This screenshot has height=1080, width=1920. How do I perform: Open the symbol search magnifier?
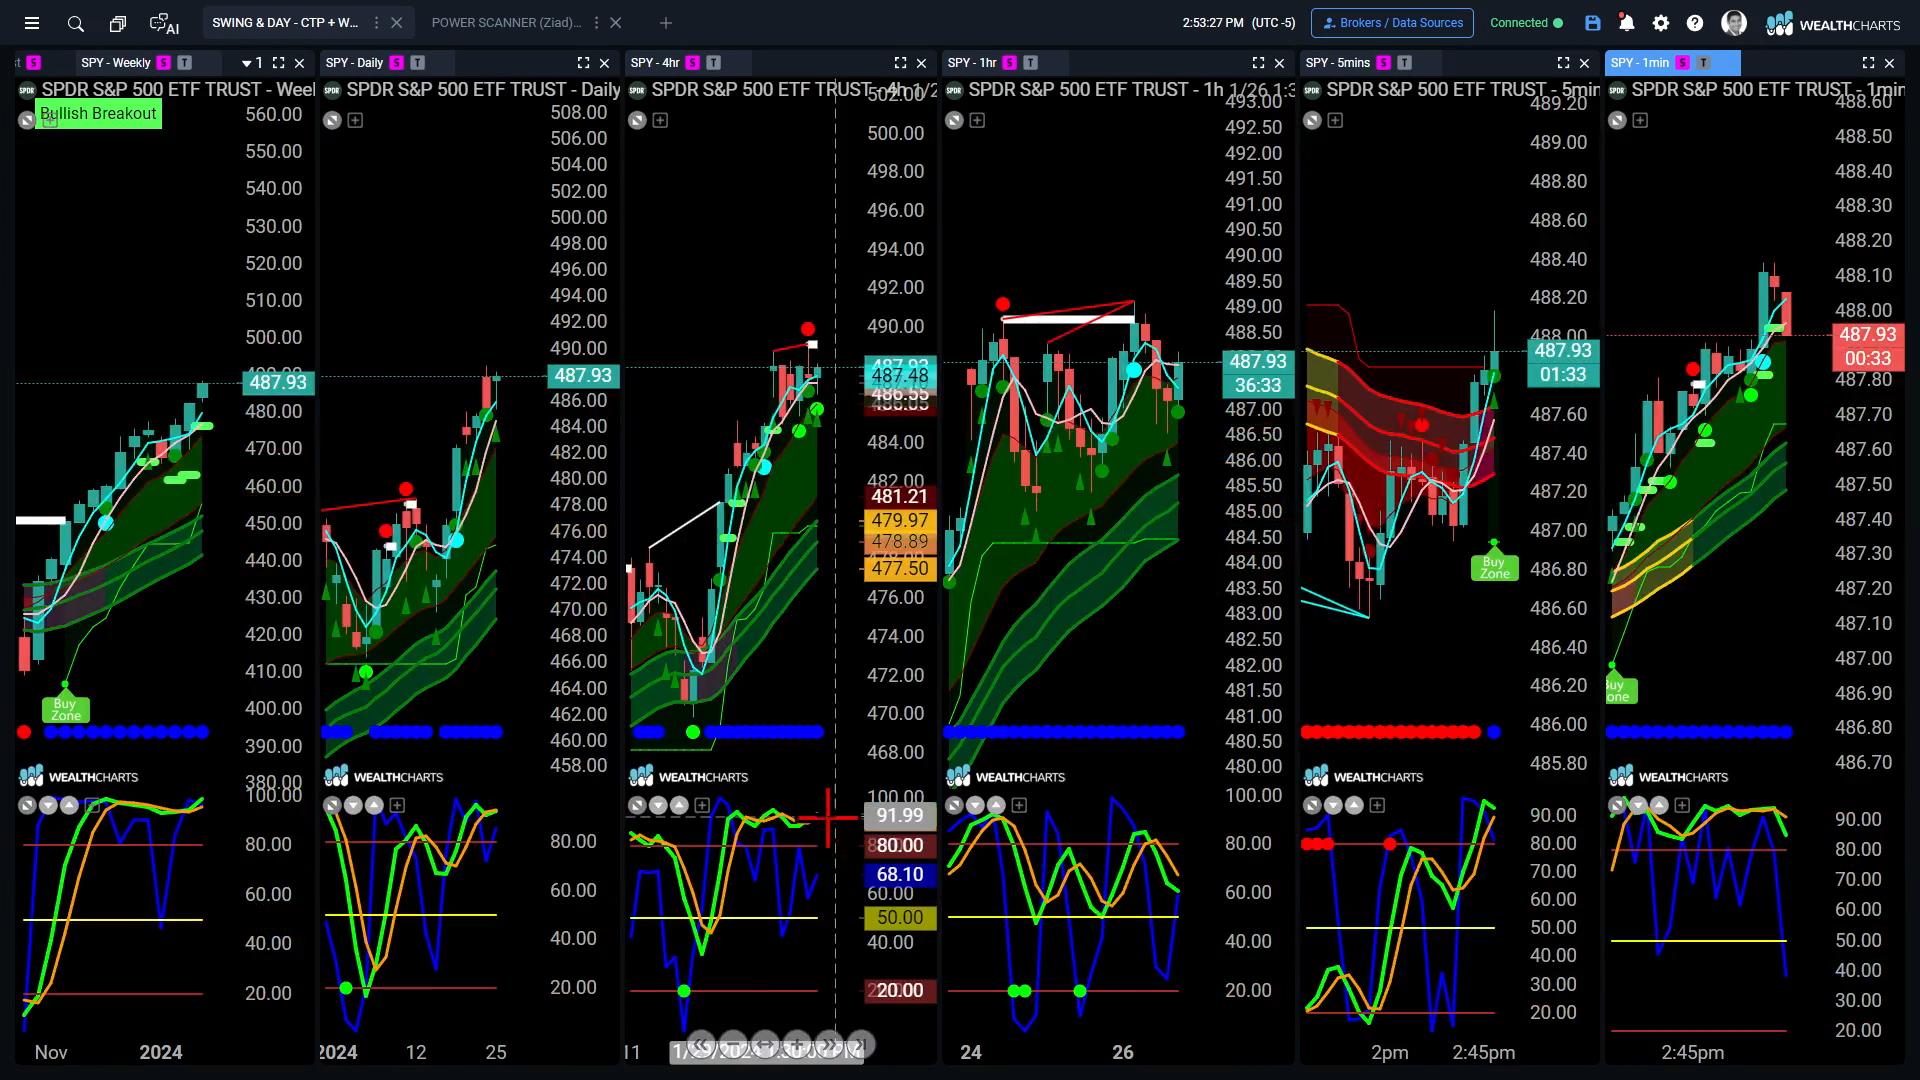[75, 23]
